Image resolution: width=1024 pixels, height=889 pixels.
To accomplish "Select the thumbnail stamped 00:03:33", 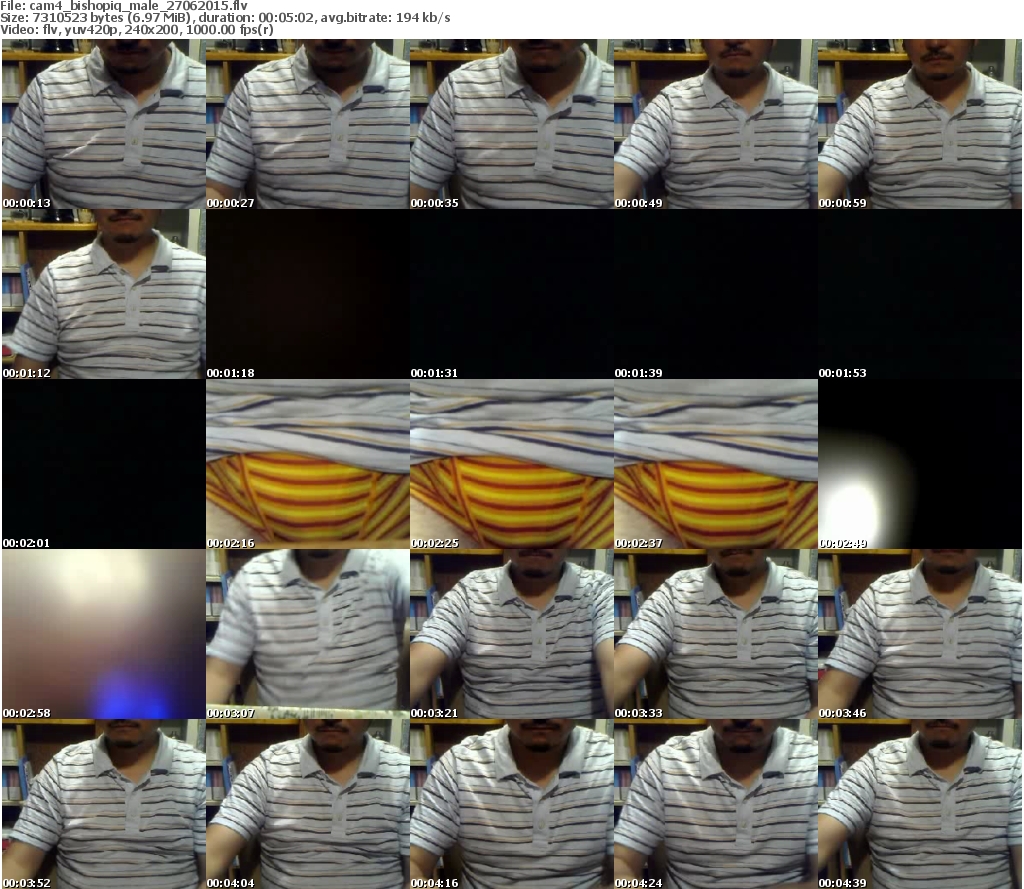I will pyautogui.click(x=716, y=634).
